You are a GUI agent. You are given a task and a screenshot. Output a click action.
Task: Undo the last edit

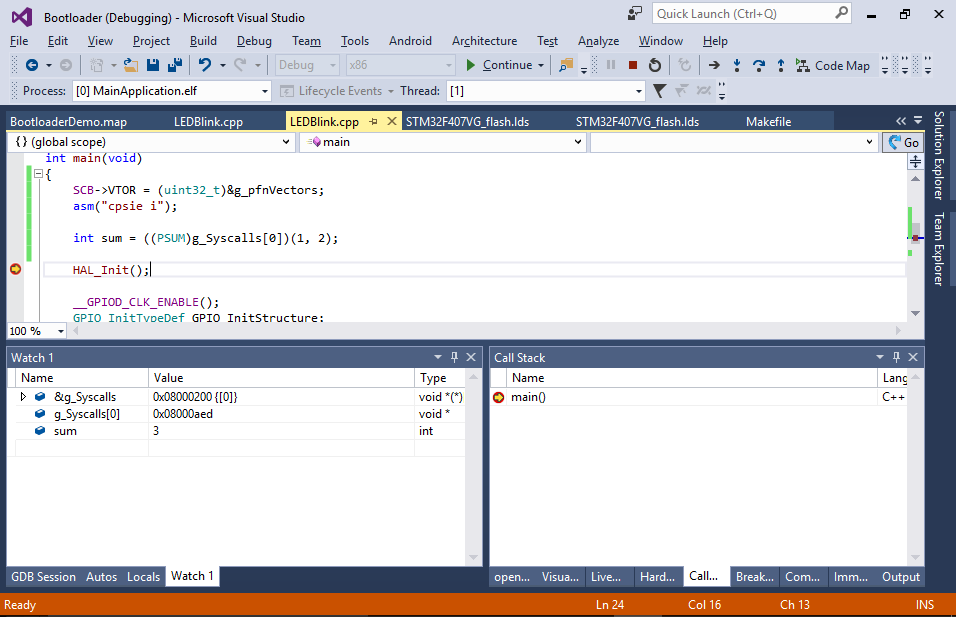(205, 65)
